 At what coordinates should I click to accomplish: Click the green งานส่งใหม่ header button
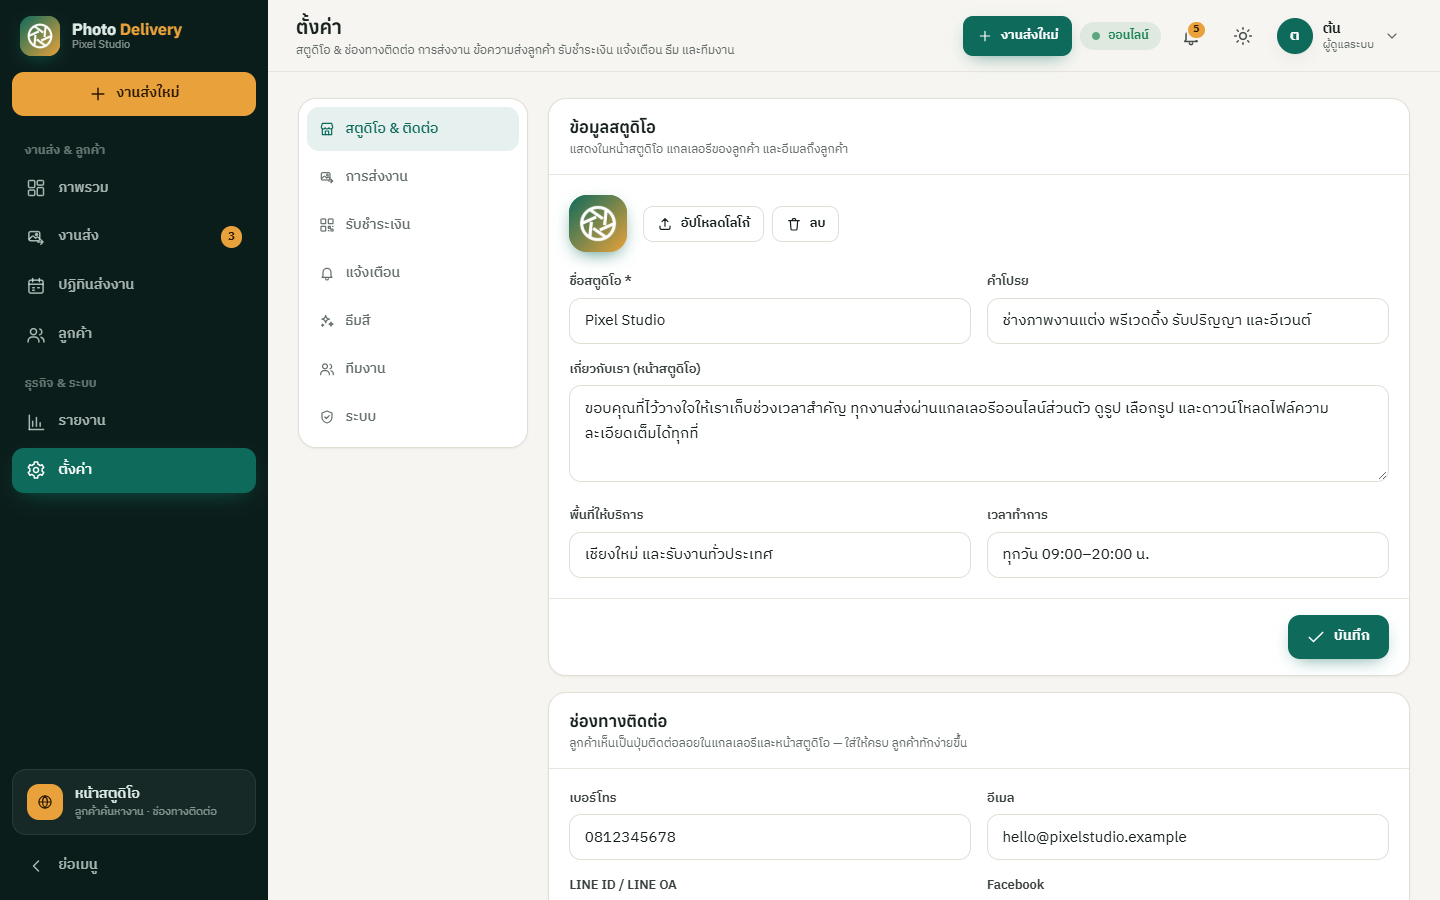(1017, 36)
